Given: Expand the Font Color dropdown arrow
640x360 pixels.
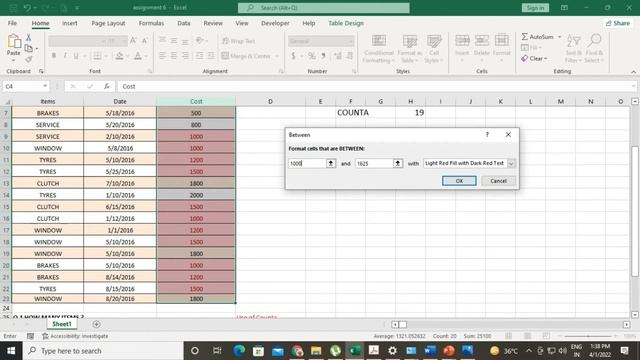Looking at the screenshot, I should [x=146, y=56].
